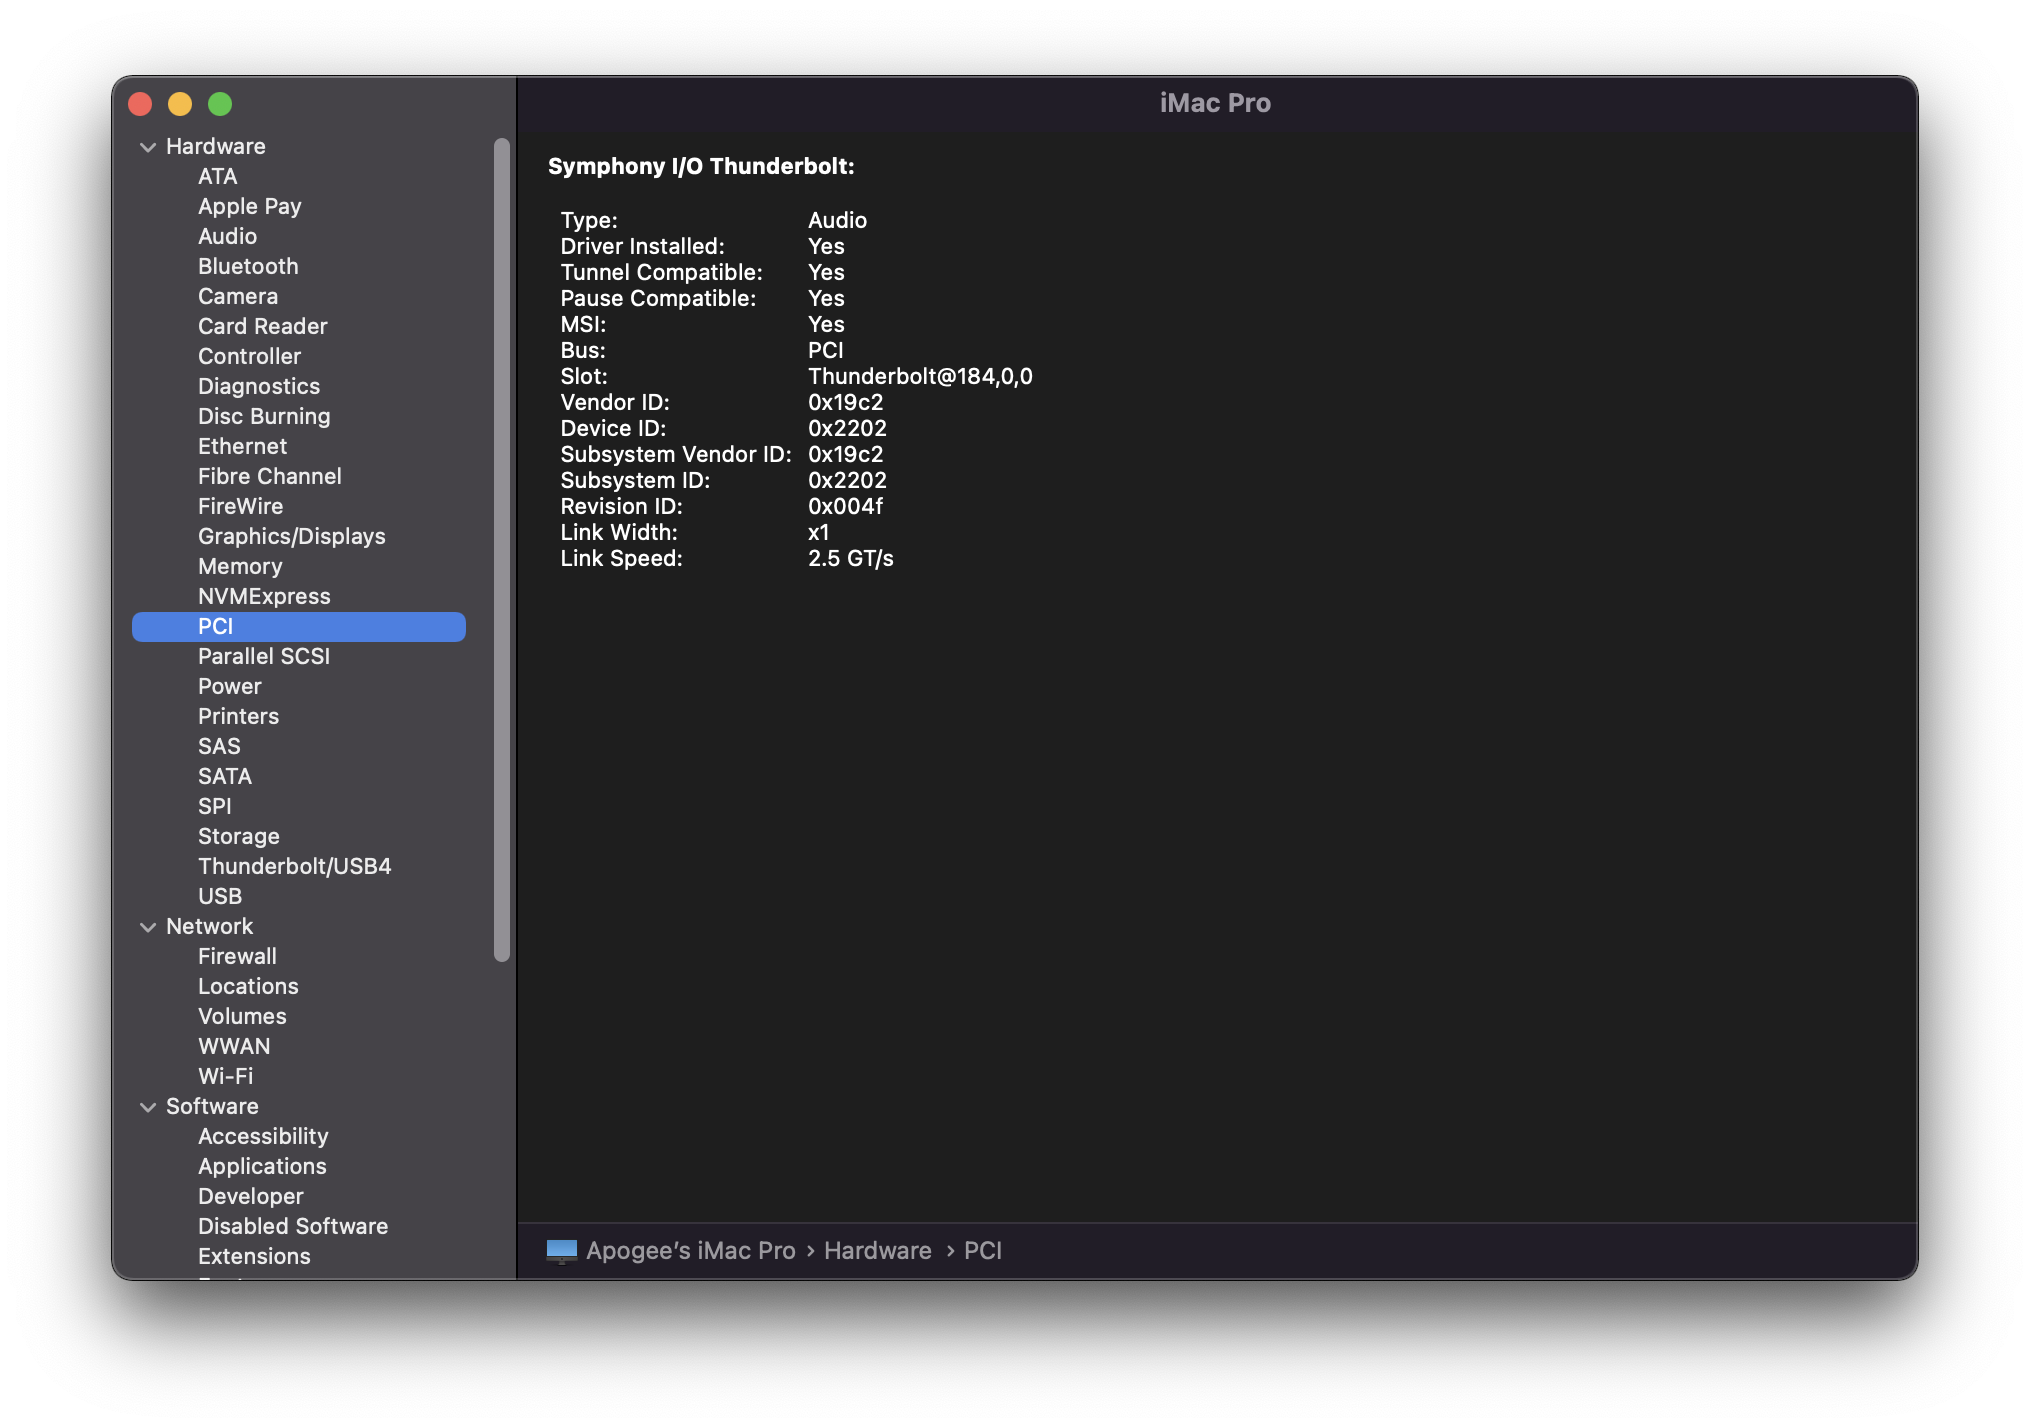Click the Slot value Thunderbolt@184,0,0
This screenshot has width=2030, height=1428.
tap(920, 377)
